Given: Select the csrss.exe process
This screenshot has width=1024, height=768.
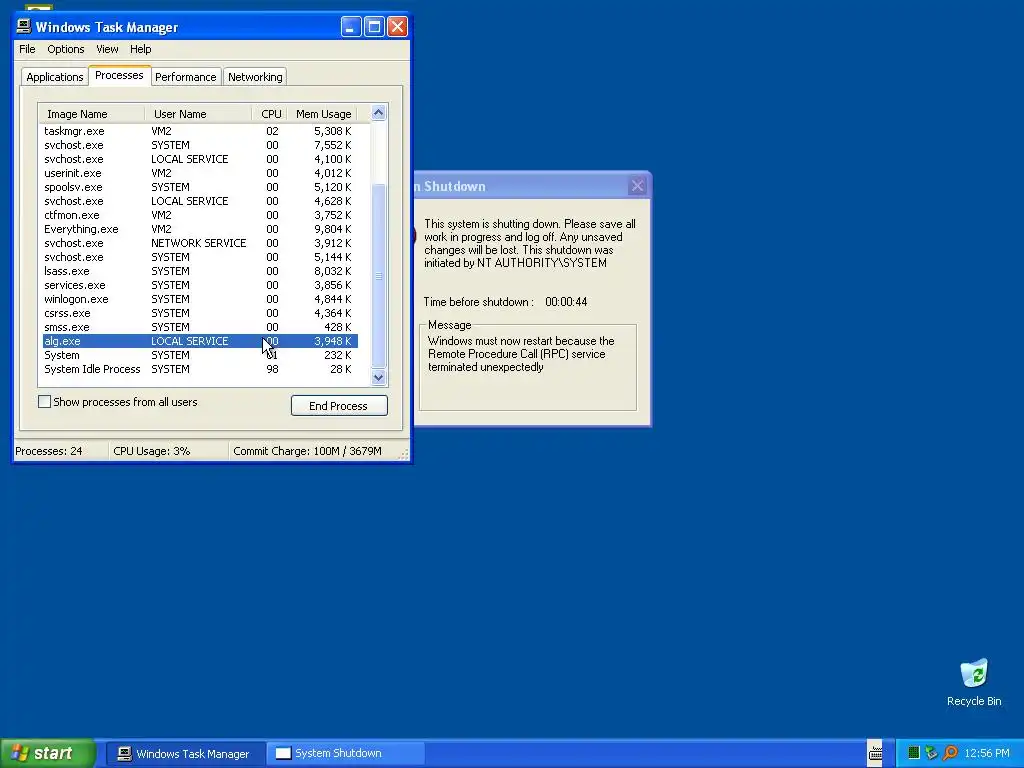Looking at the screenshot, I should pyautogui.click(x=200, y=313).
